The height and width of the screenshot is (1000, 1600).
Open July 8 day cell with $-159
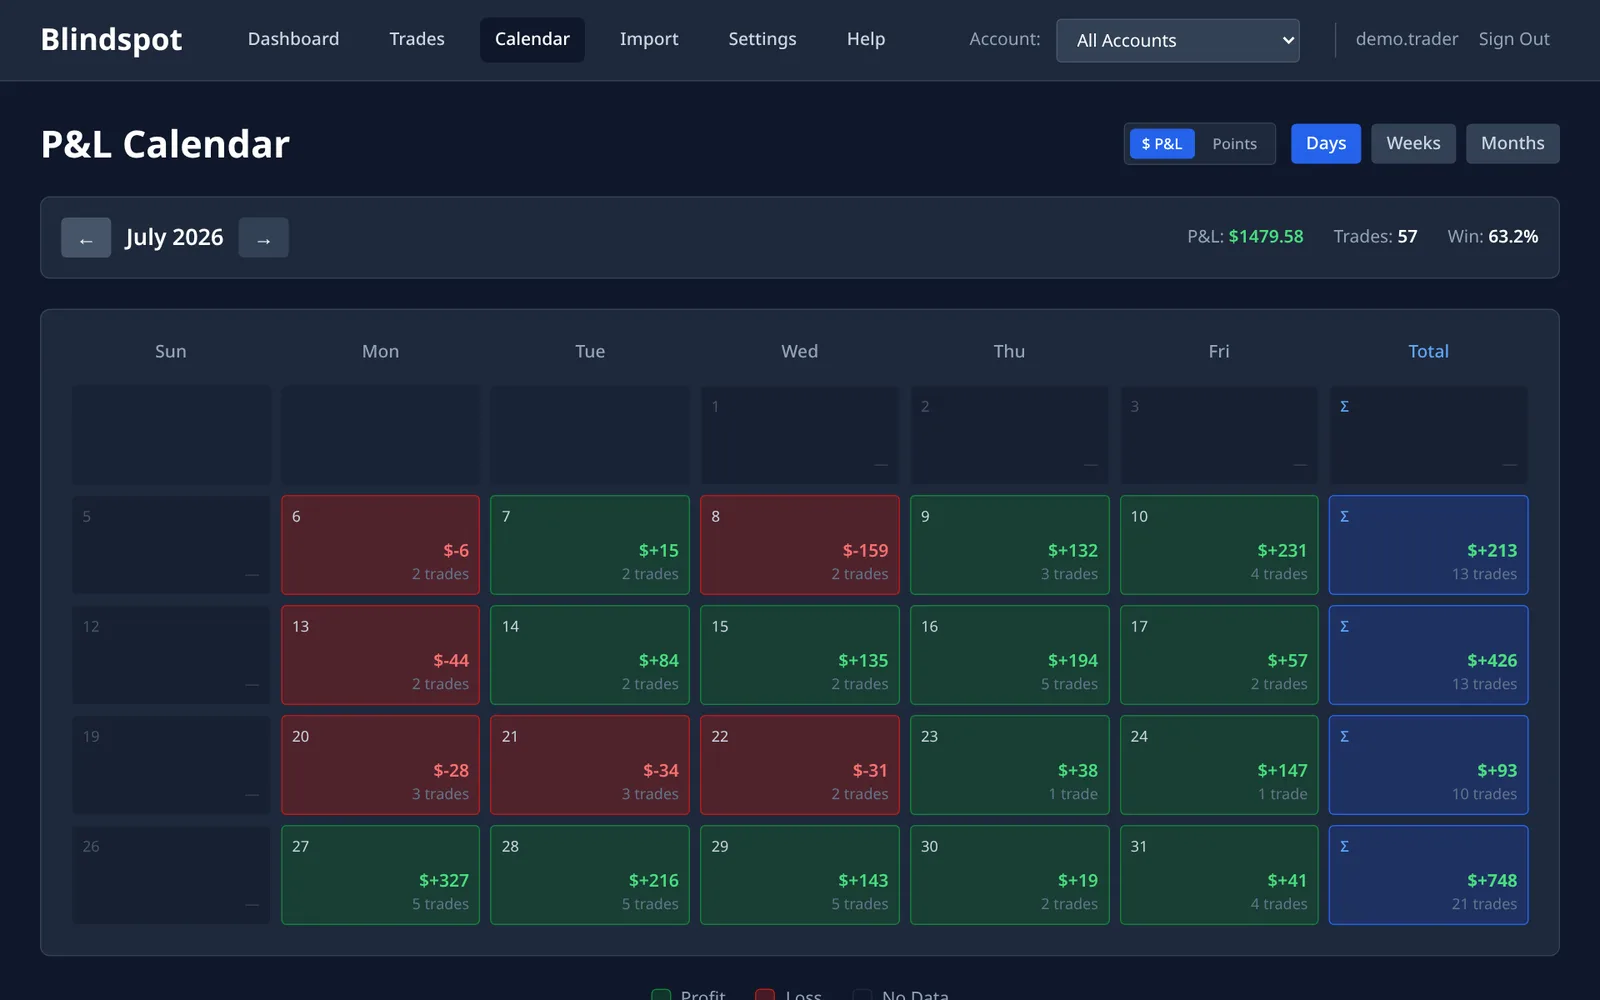pyautogui.click(x=800, y=545)
